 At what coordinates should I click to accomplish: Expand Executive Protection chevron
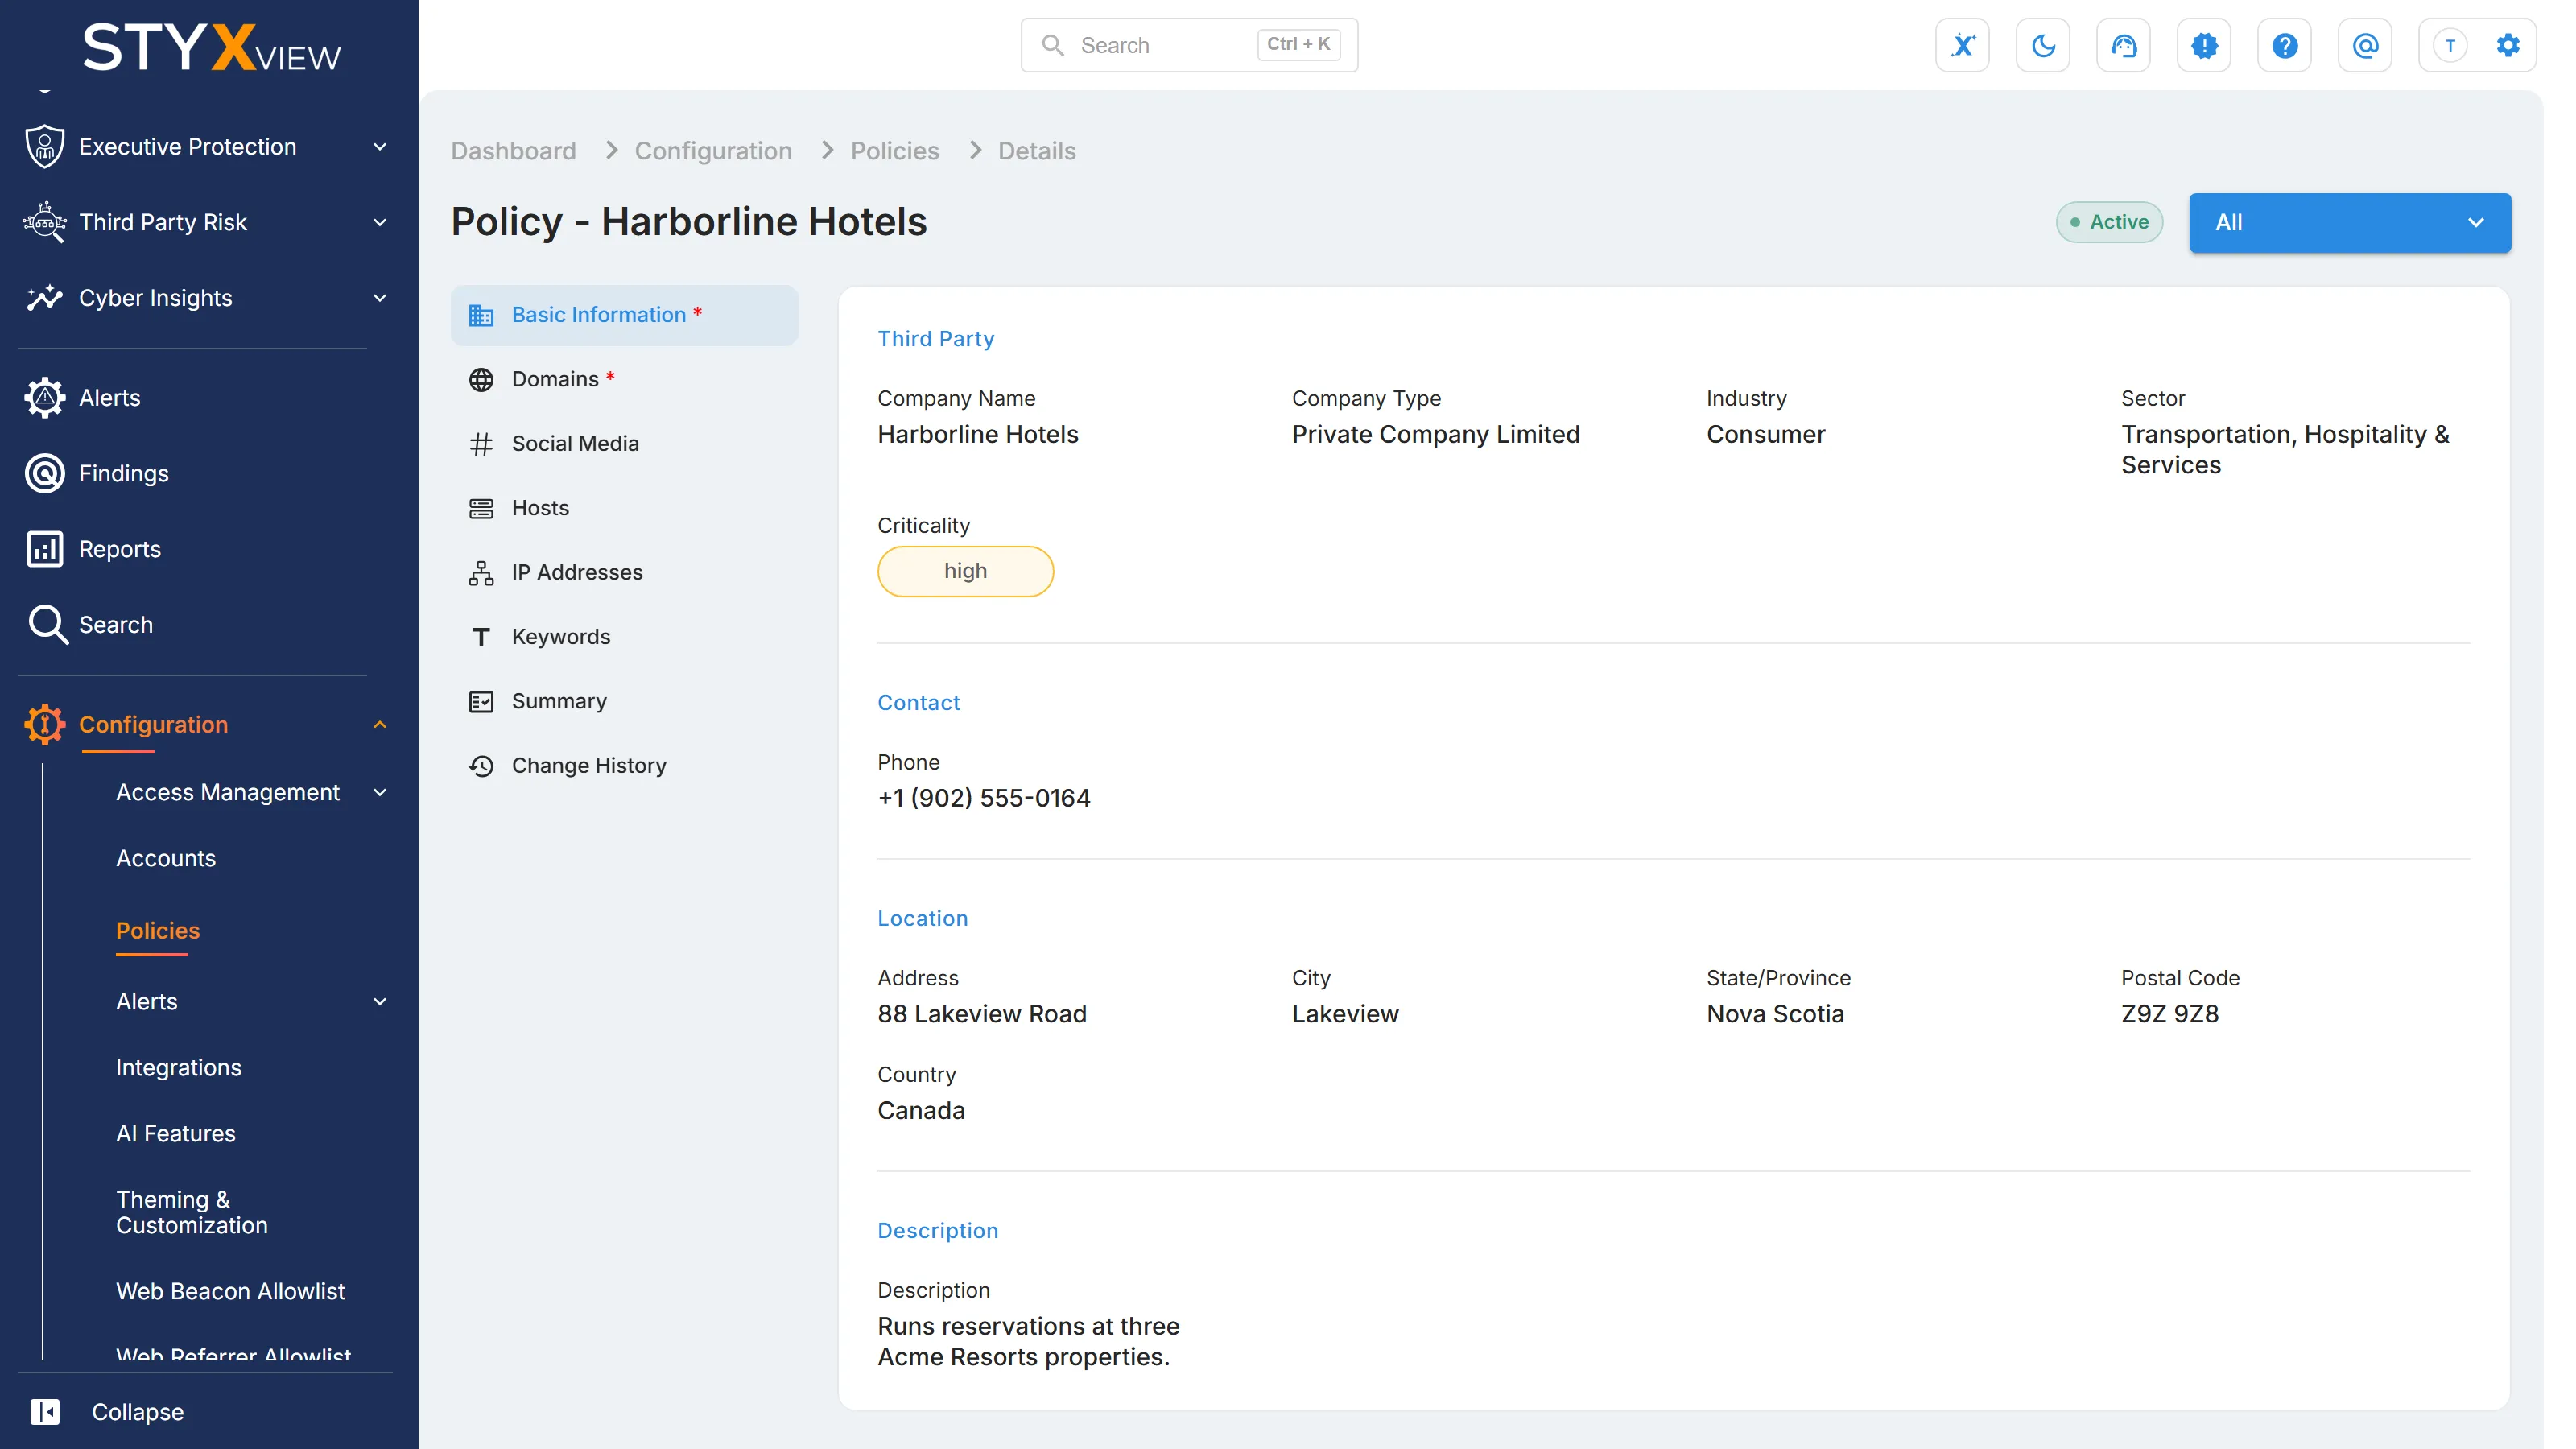tap(380, 147)
